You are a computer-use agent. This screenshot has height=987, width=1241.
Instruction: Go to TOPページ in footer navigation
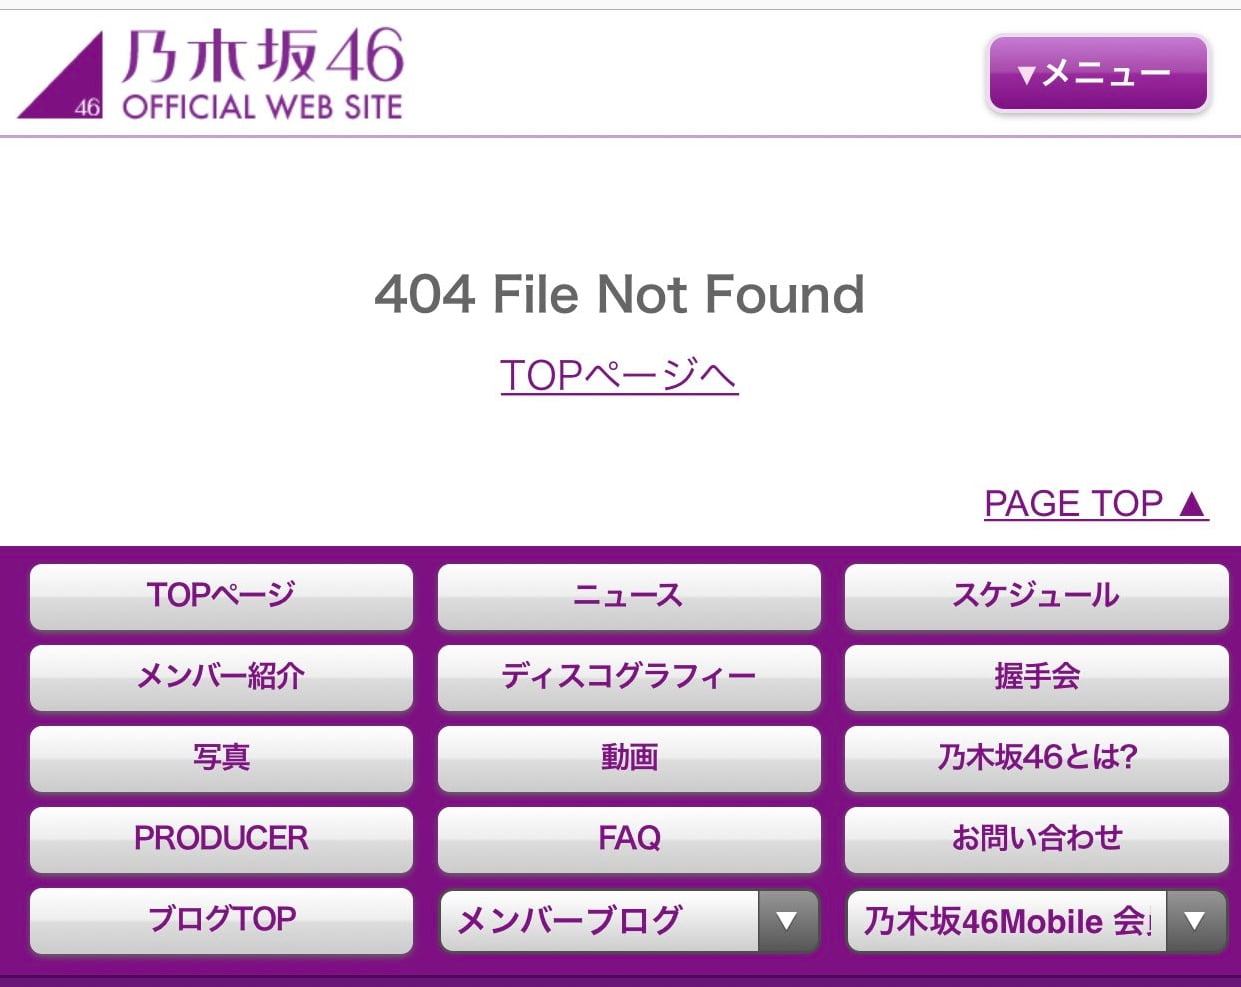click(221, 596)
